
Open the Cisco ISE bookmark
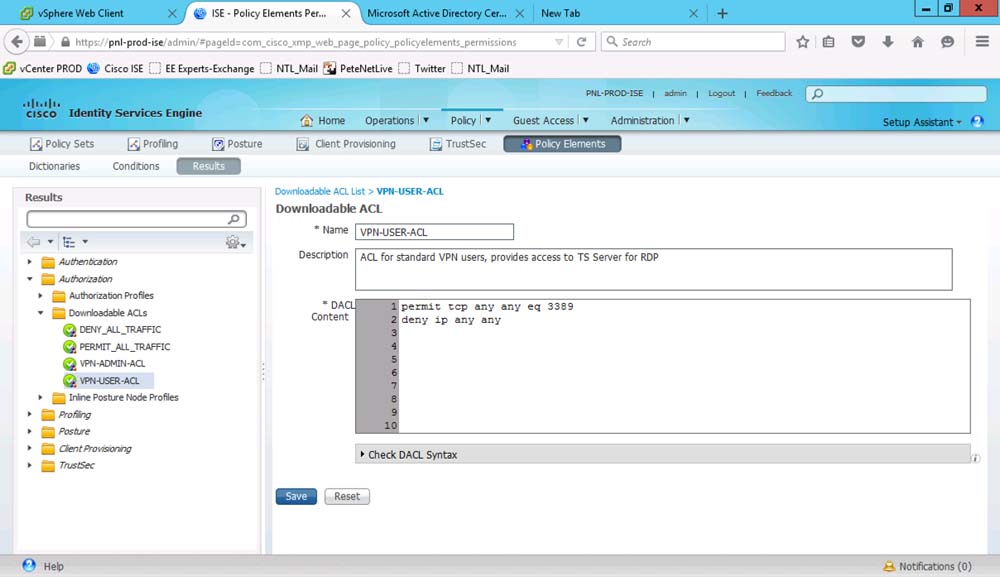click(x=115, y=68)
